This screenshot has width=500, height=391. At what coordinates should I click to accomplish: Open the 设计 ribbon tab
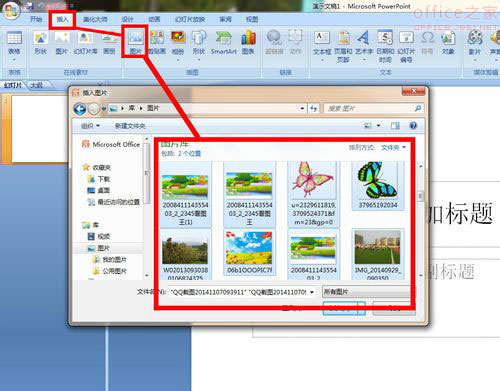coord(127,19)
